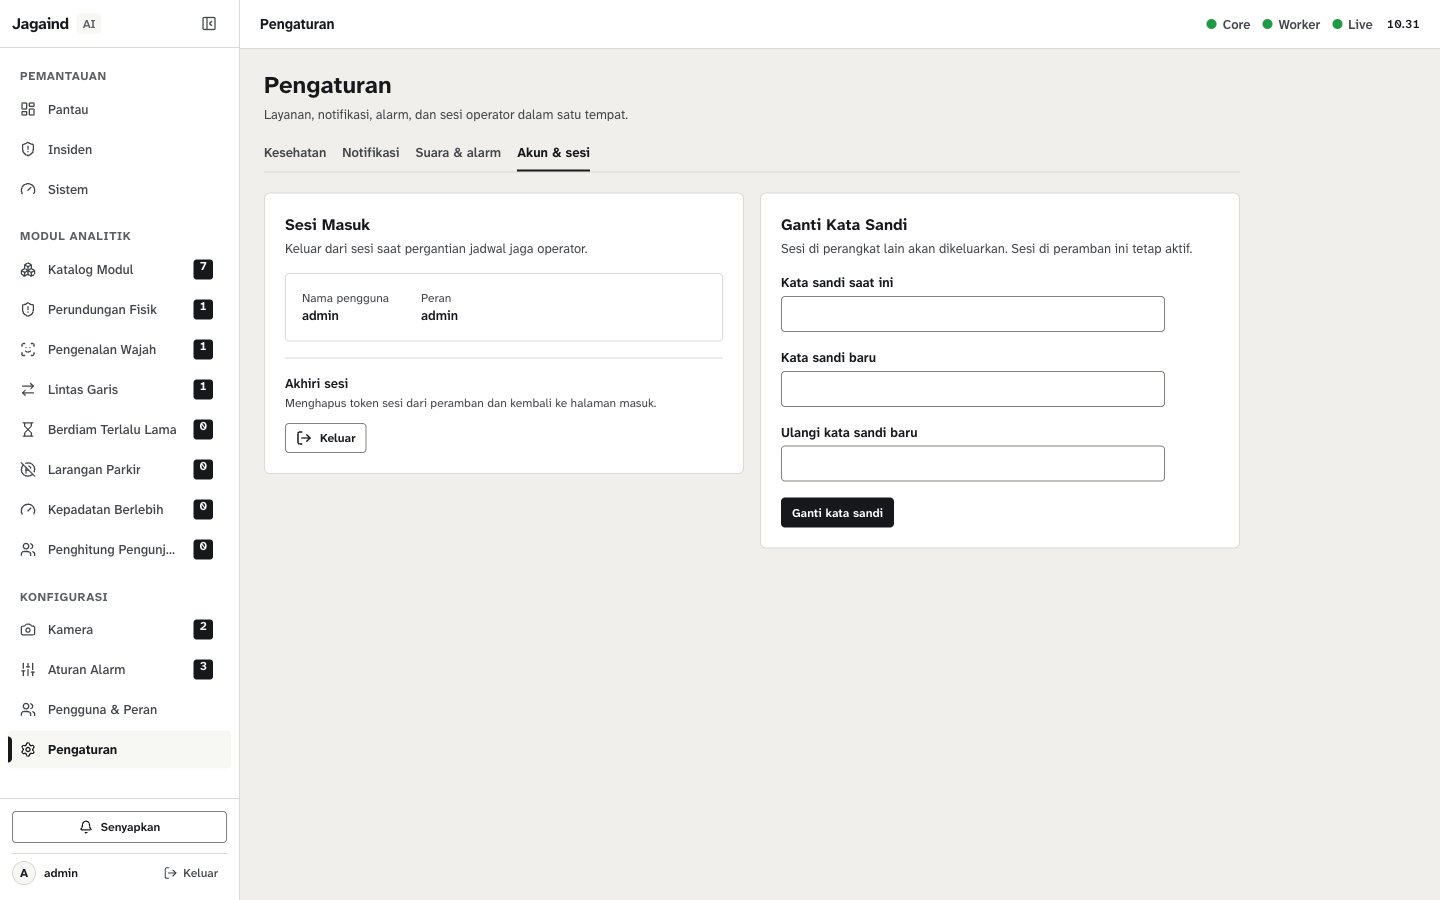Open Perundungan Fisik shield icon
Viewport: 1440px width, 900px height.
click(x=28, y=309)
